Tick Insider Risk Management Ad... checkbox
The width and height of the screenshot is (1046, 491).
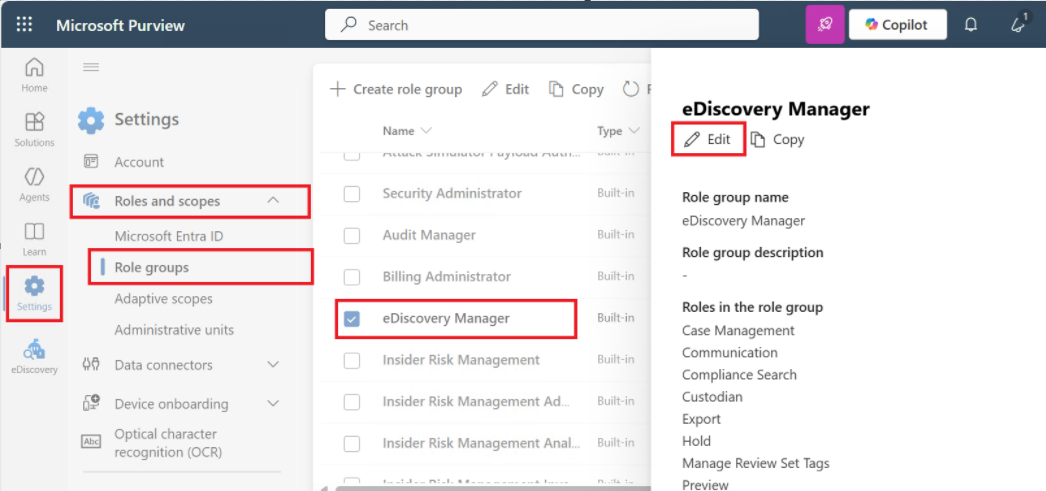352,402
